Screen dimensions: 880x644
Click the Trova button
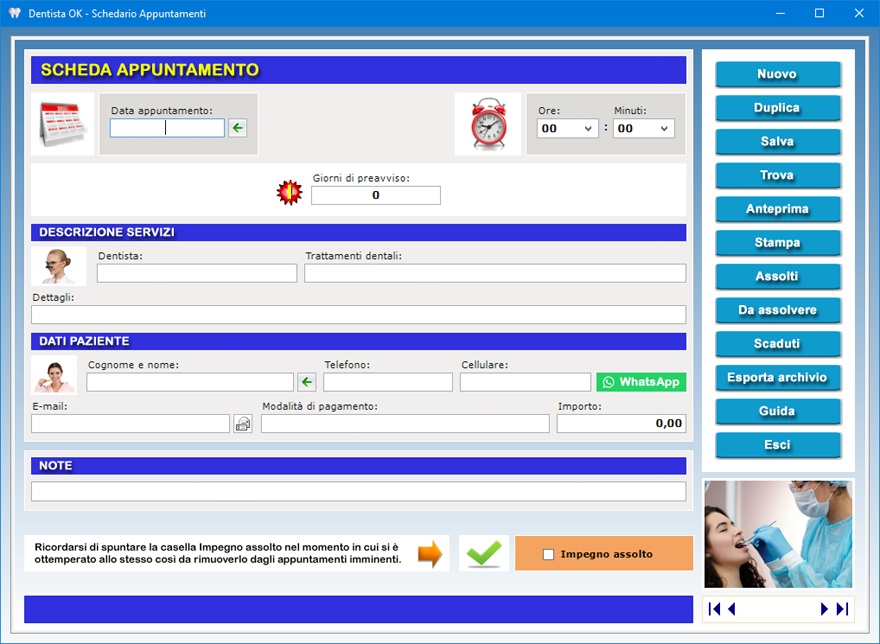click(778, 175)
